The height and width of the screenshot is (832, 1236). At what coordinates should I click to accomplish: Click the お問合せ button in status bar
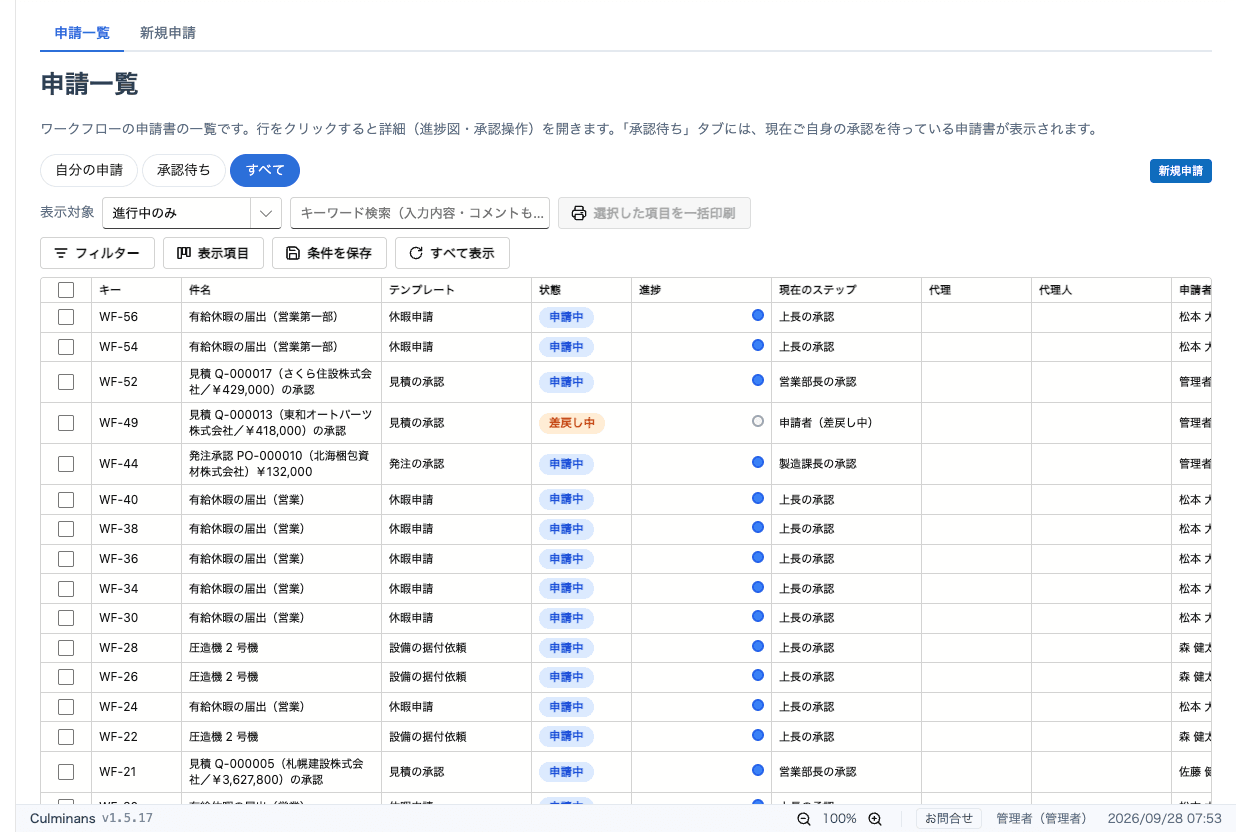[949, 818]
